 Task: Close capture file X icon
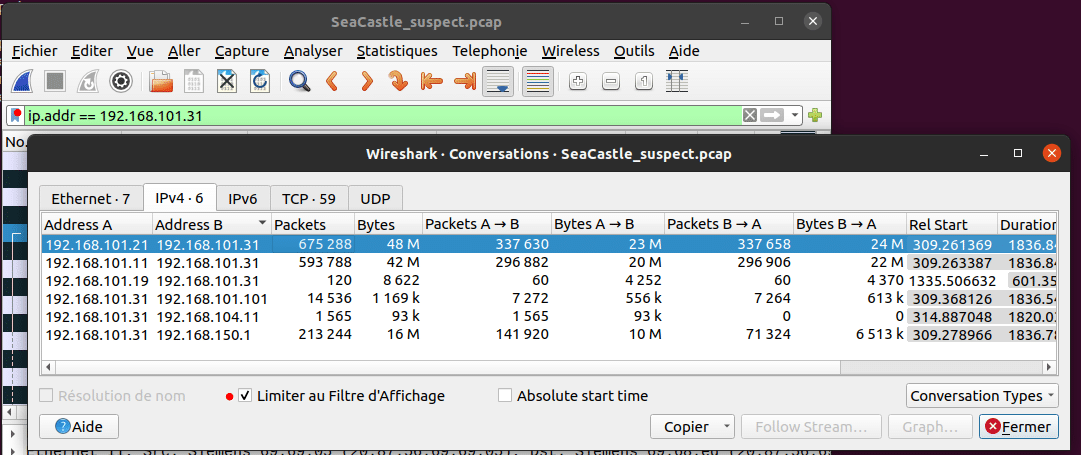click(228, 81)
